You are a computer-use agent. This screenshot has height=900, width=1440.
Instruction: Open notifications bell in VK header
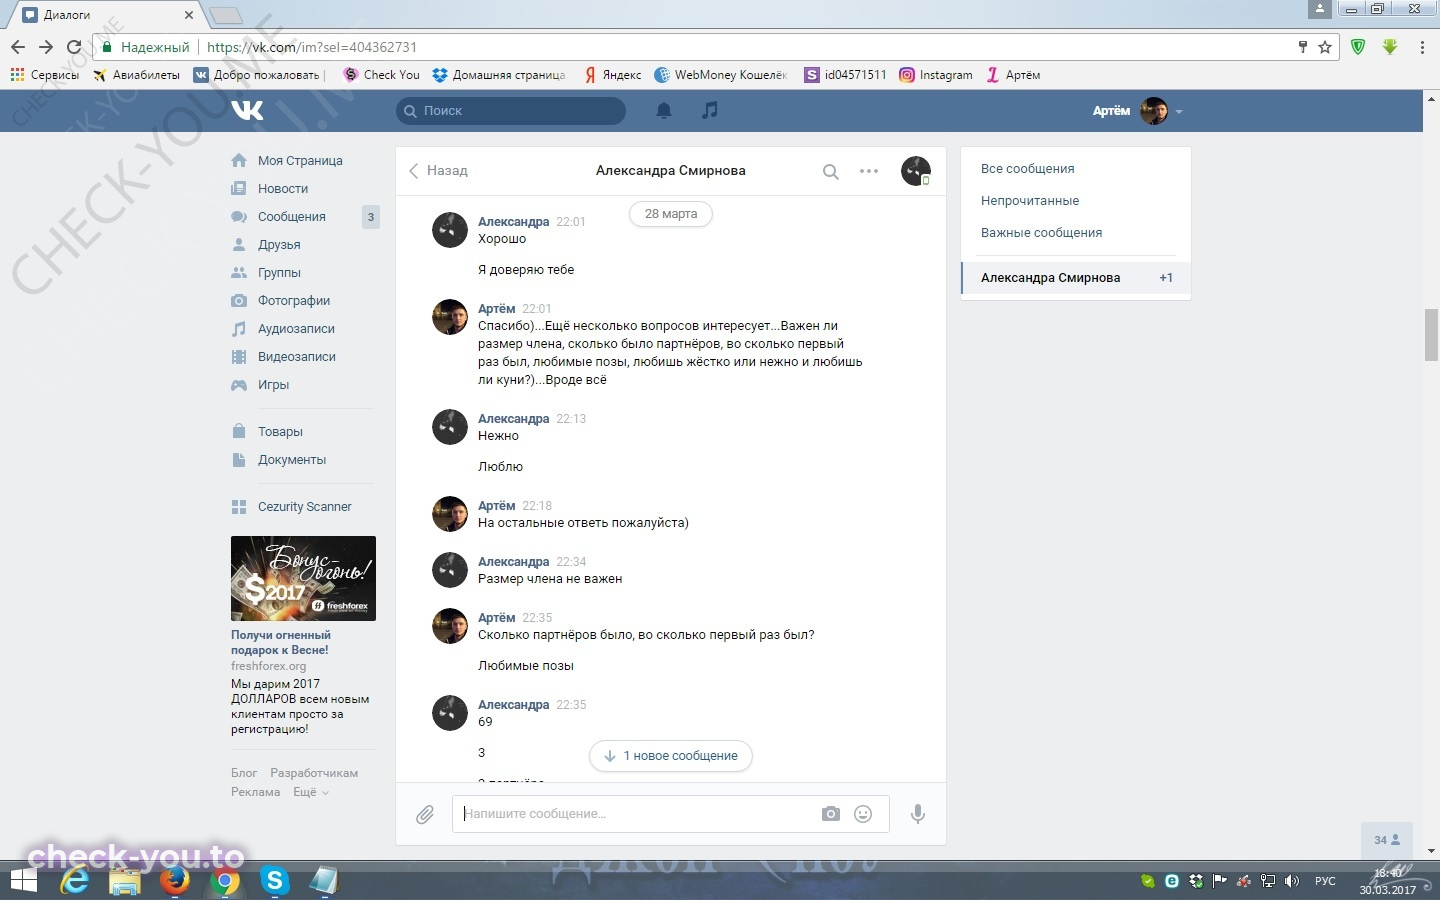click(663, 110)
